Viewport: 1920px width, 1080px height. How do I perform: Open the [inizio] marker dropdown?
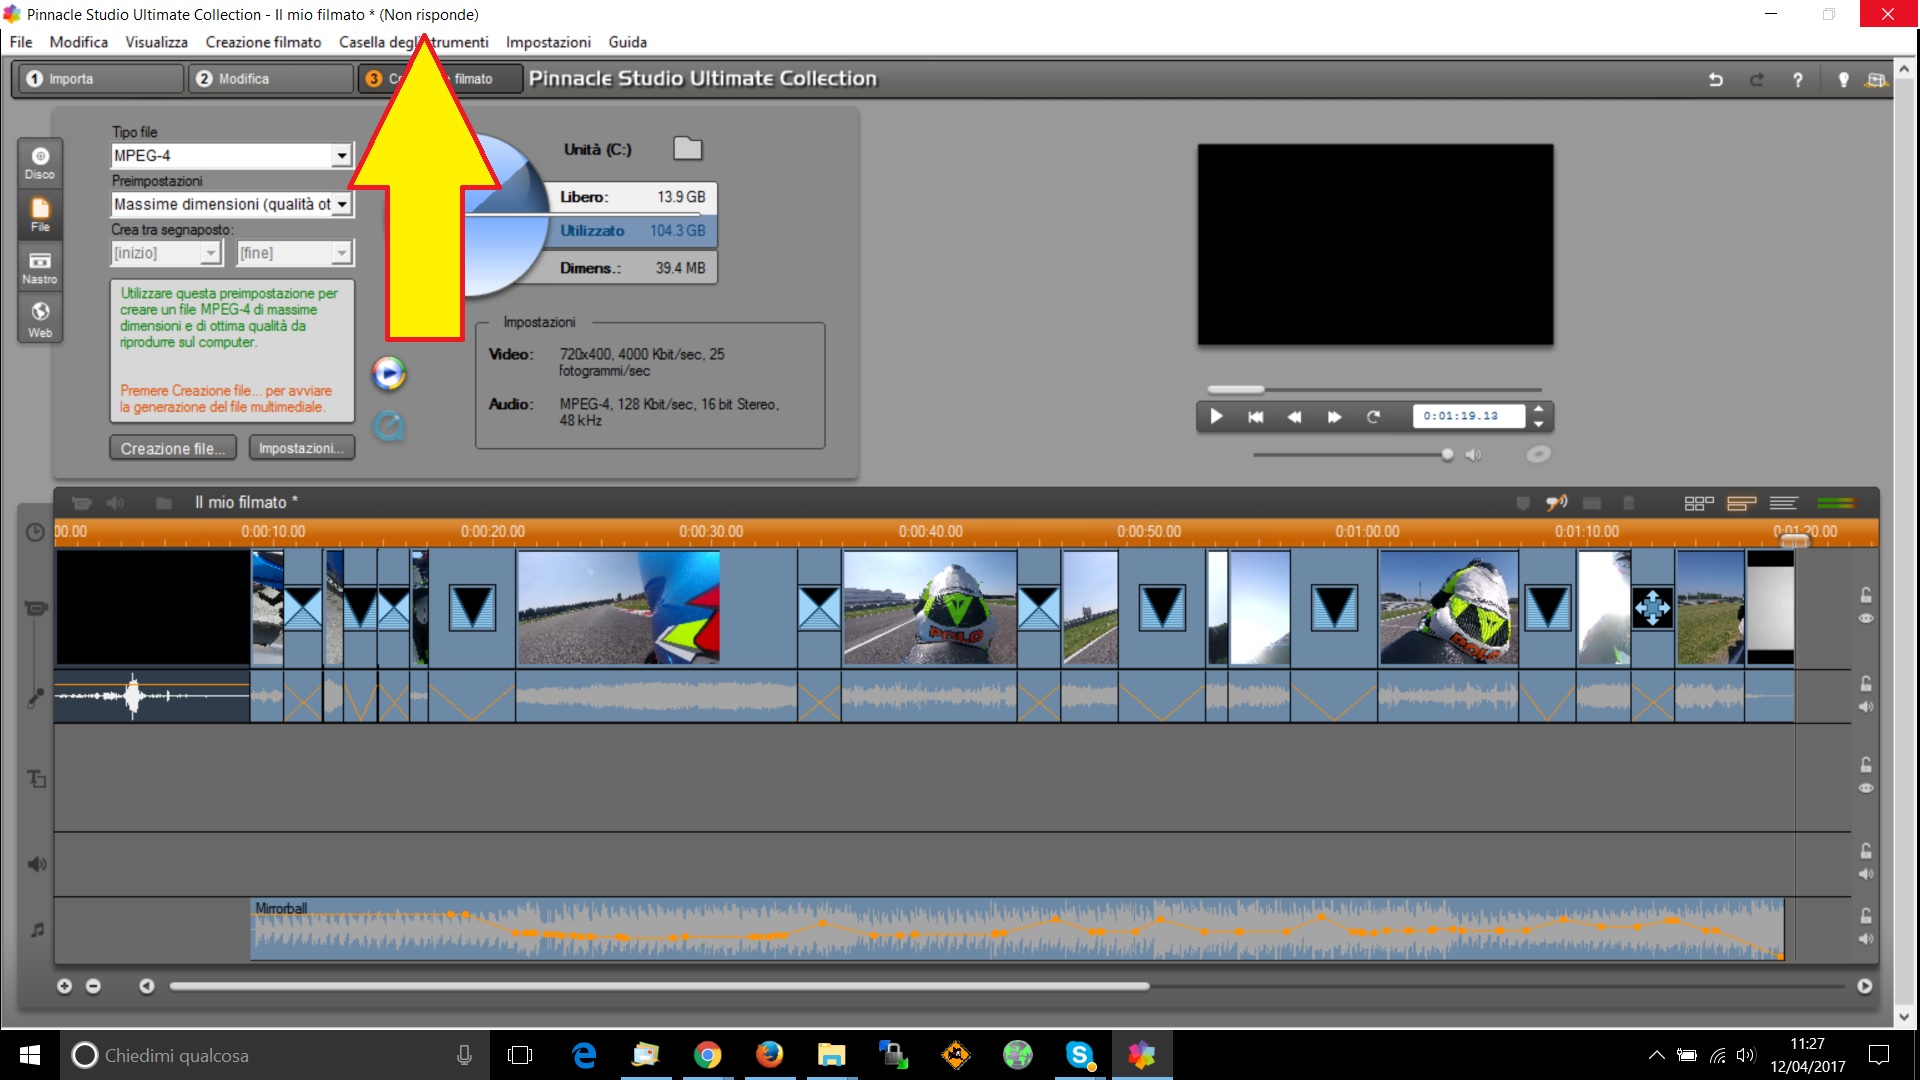(210, 253)
